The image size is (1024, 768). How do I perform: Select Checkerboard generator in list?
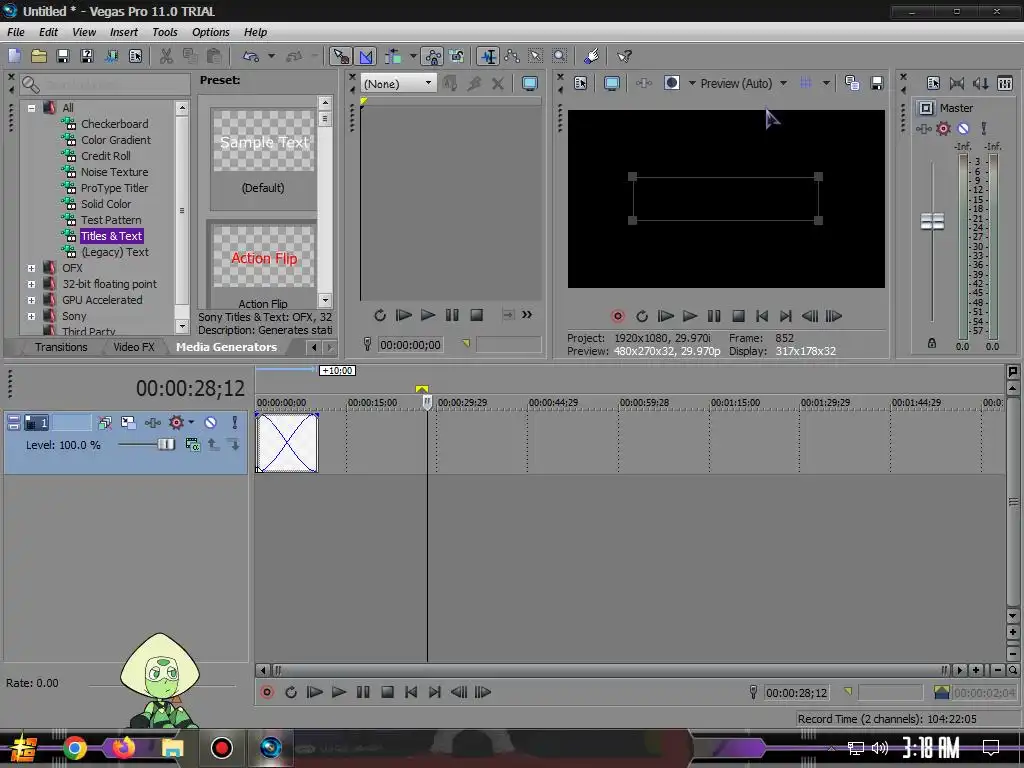[114, 123]
